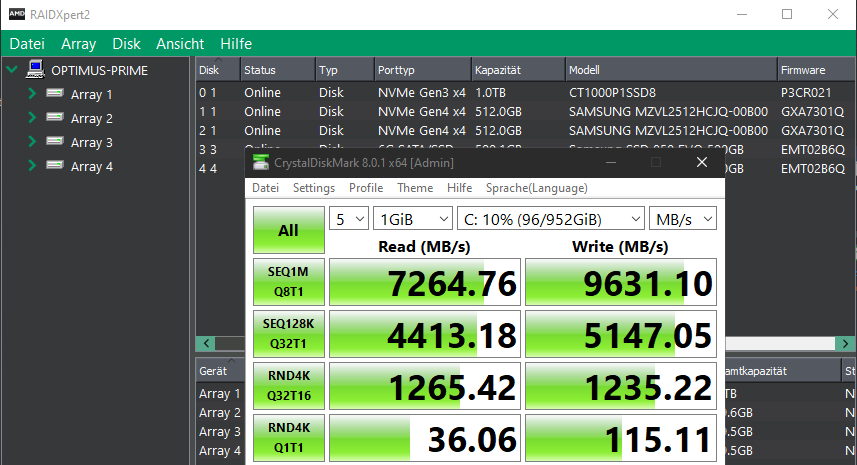Click the RND4K Q1T1 read result 36.06
857x465 pixels.
(425, 438)
